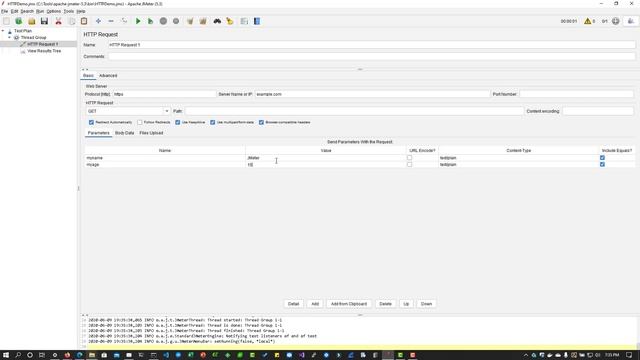Collapse the Thread Group tree node
This screenshot has width=640, height=360.
click(9, 38)
